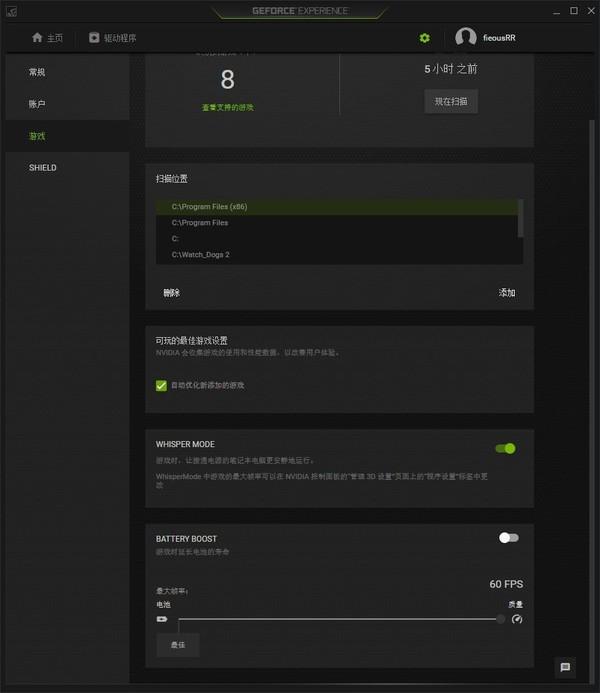Click the home icon in top navigation
This screenshot has height=693, width=600.
tap(37, 38)
